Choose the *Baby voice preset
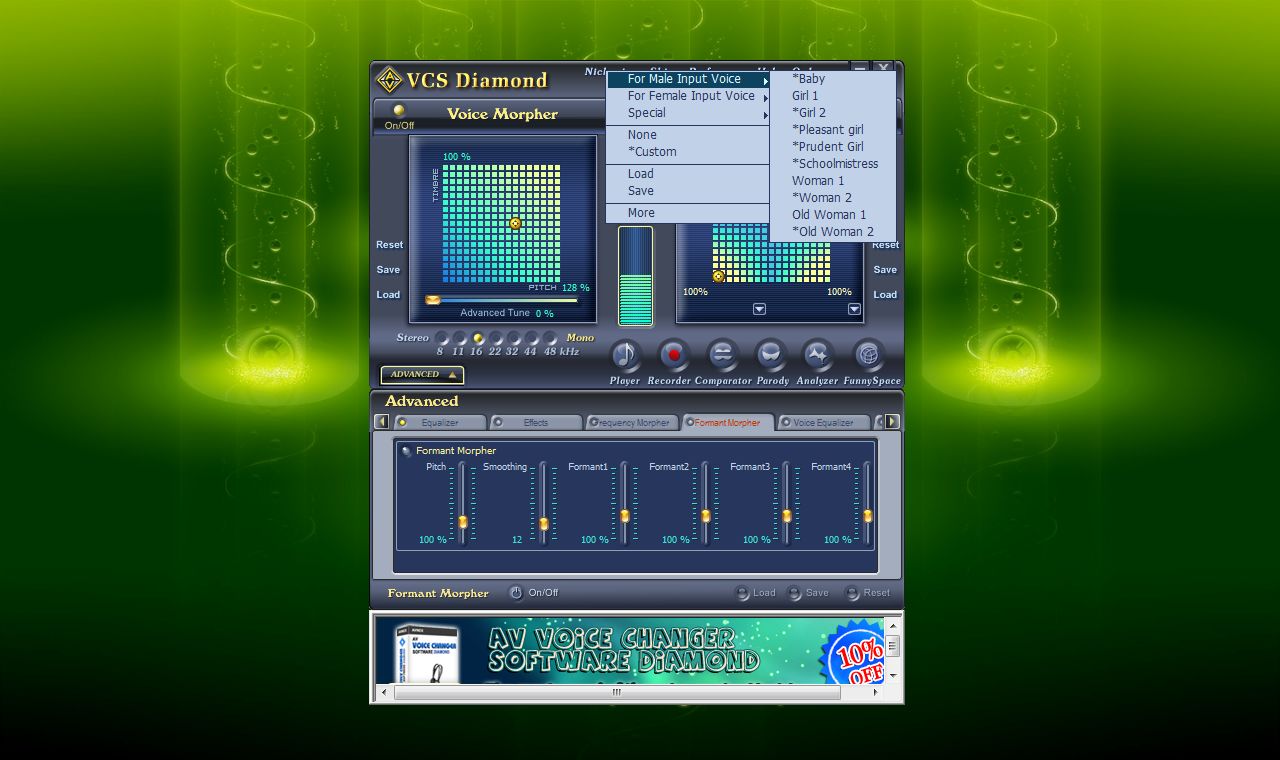 [x=833, y=79]
